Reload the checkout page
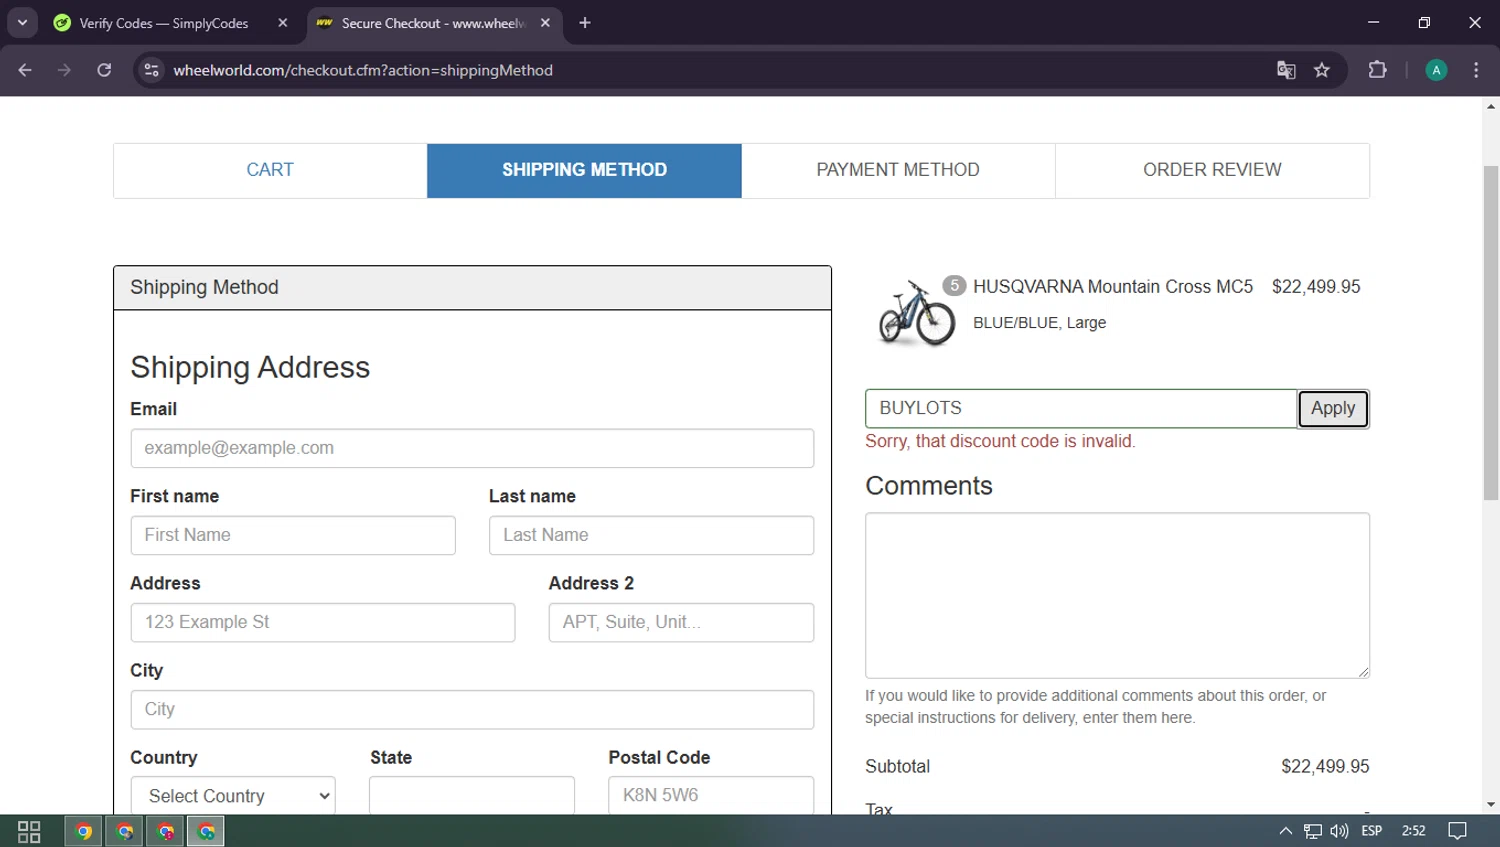Viewport: 1500px width, 847px height. [104, 70]
